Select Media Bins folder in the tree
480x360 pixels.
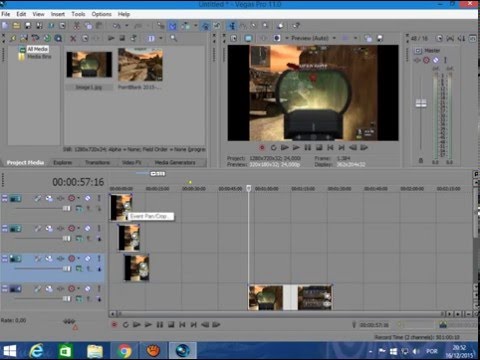click(39, 57)
